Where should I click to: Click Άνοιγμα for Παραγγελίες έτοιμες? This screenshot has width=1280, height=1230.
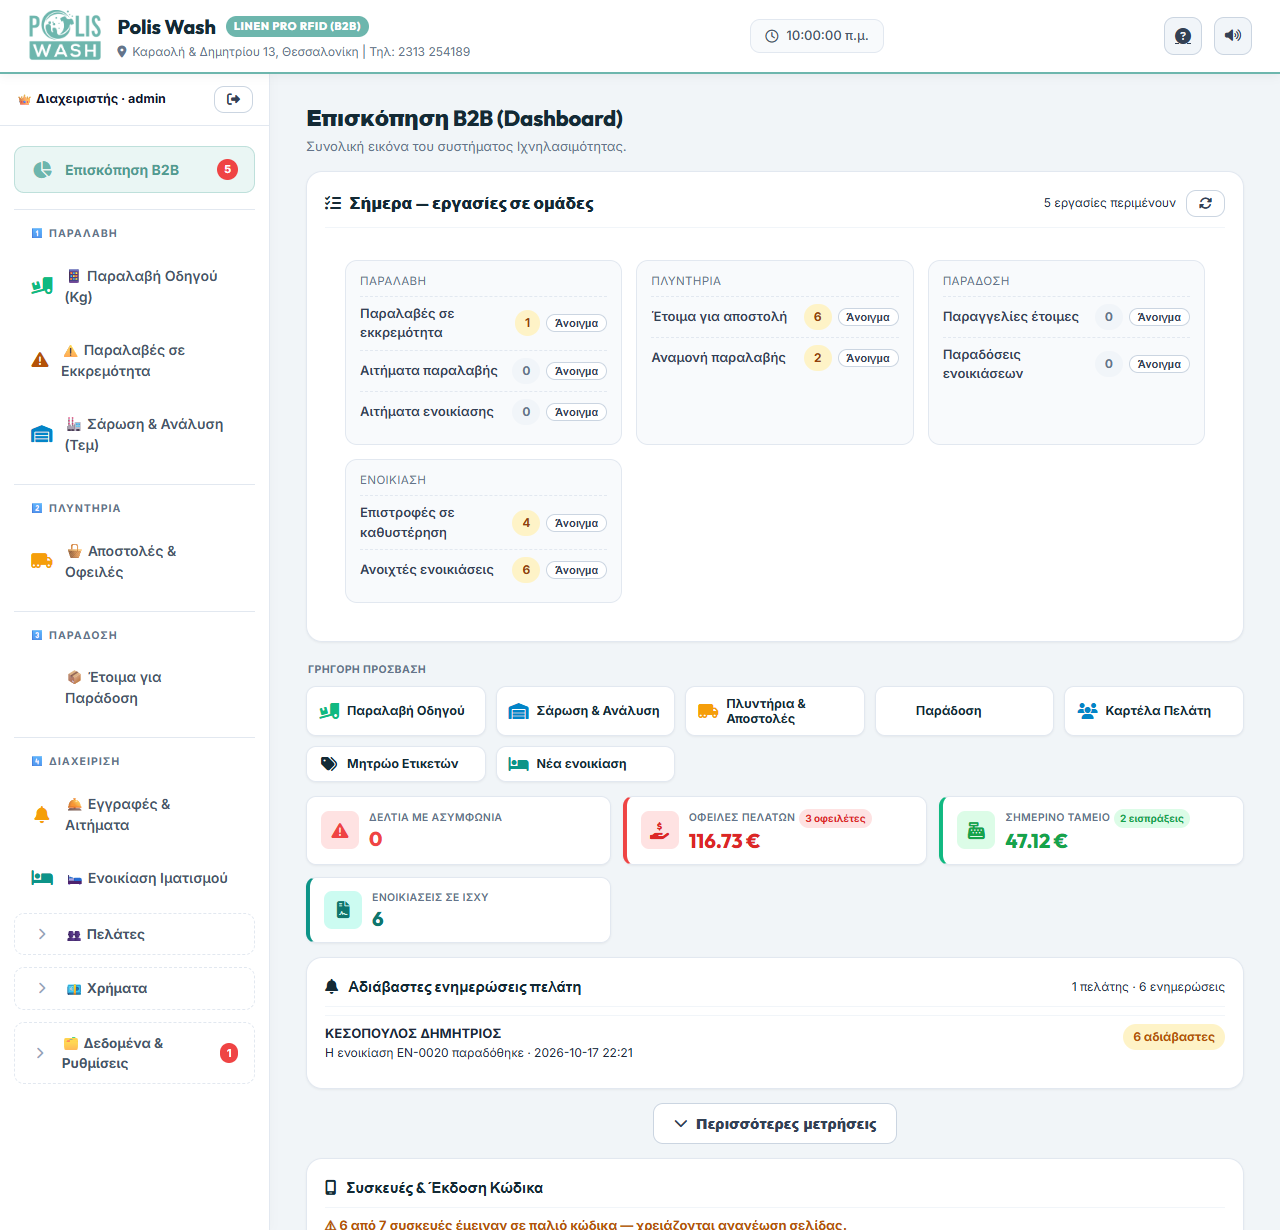[1159, 317]
